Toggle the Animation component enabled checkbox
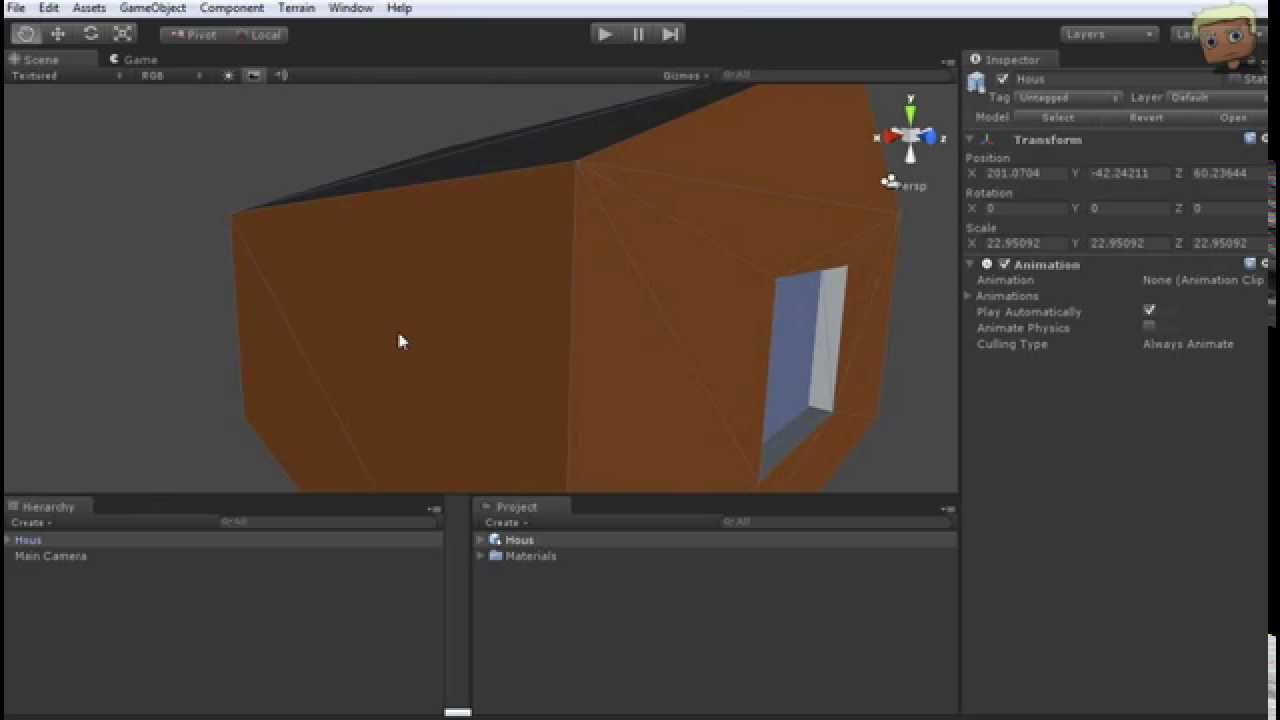 pyautogui.click(x=1004, y=264)
